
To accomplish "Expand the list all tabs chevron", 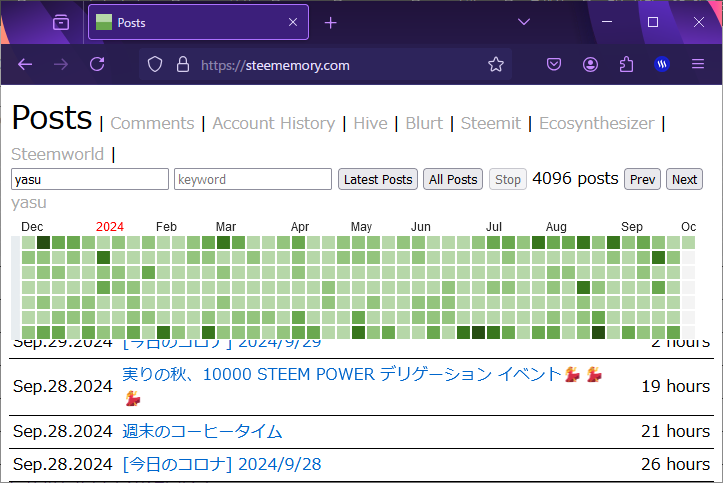I will (524, 22).
